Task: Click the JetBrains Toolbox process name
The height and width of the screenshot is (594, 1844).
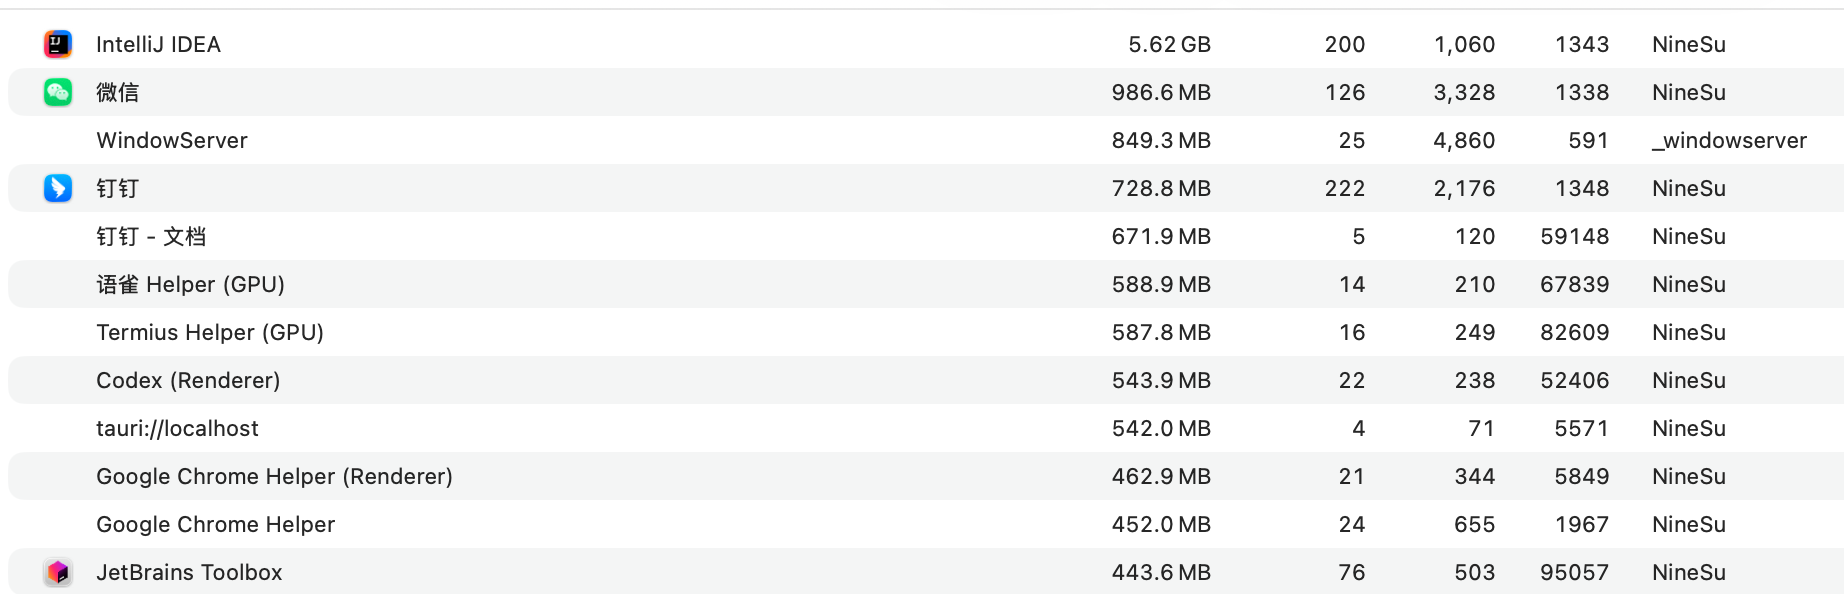Action: 189,572
